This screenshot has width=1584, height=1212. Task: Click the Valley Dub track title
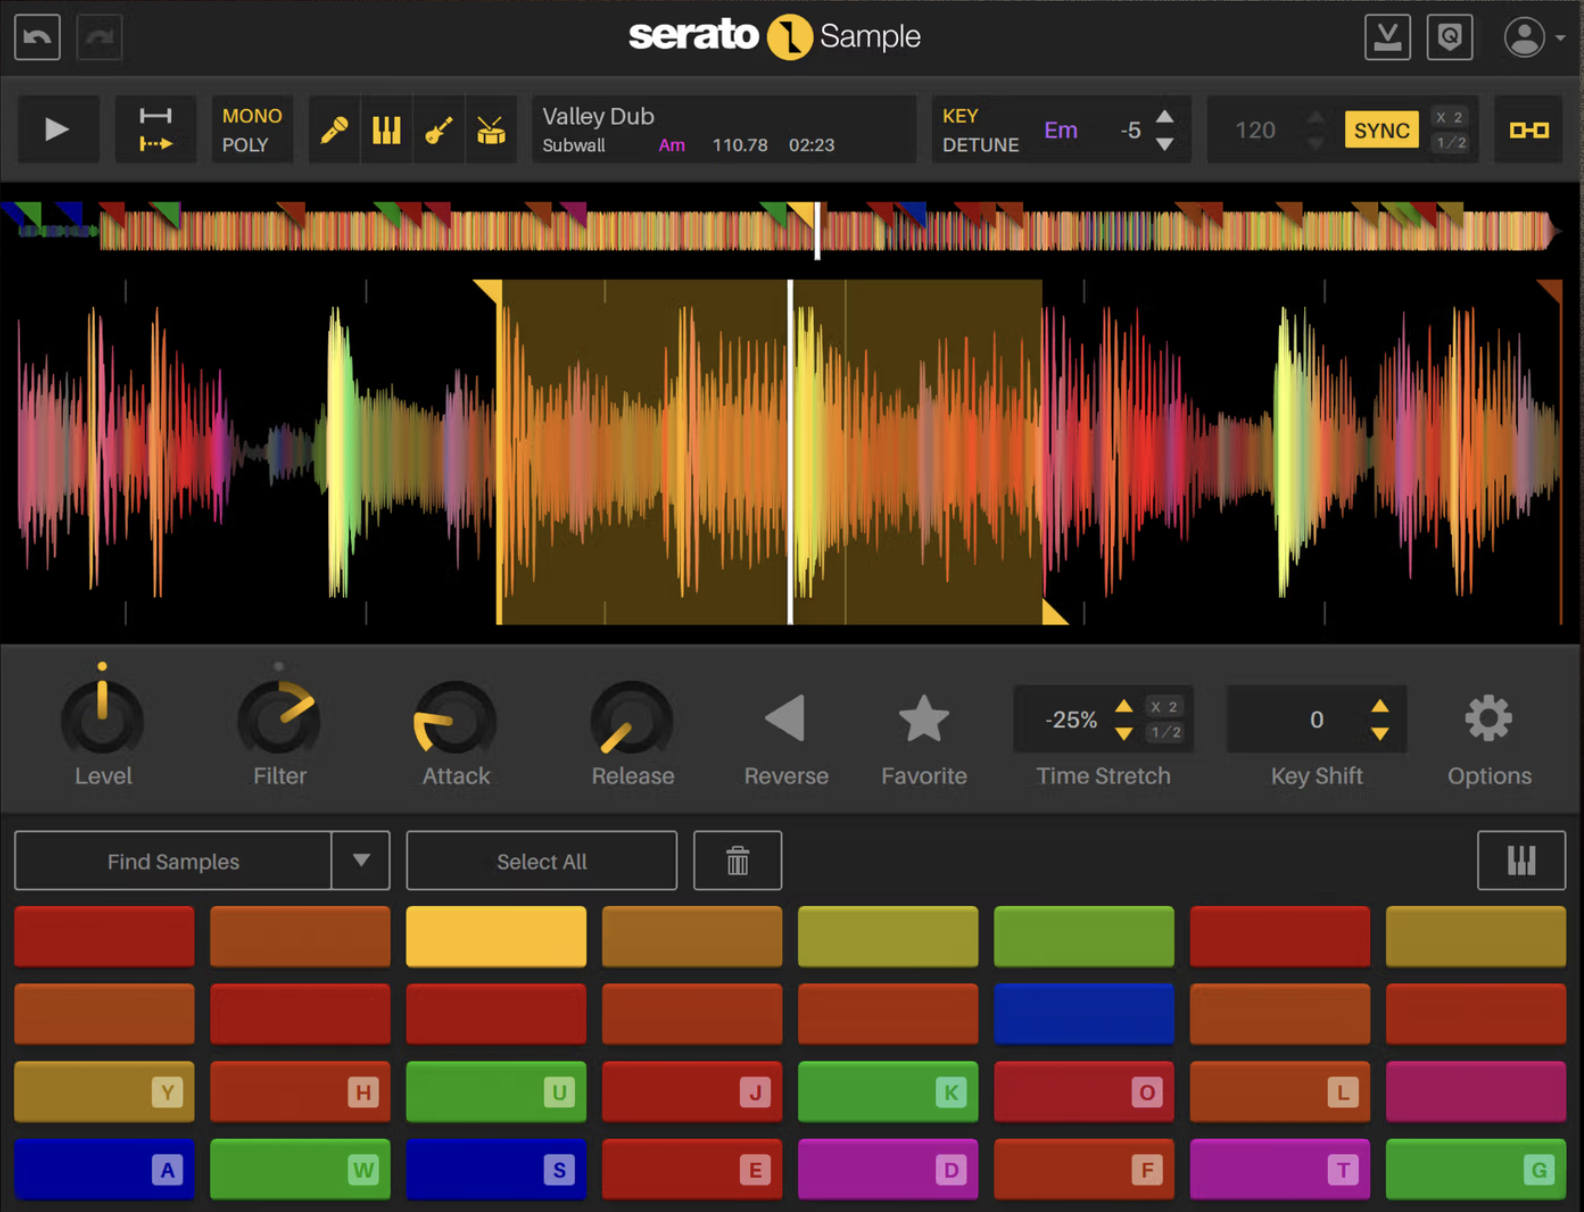click(x=598, y=116)
